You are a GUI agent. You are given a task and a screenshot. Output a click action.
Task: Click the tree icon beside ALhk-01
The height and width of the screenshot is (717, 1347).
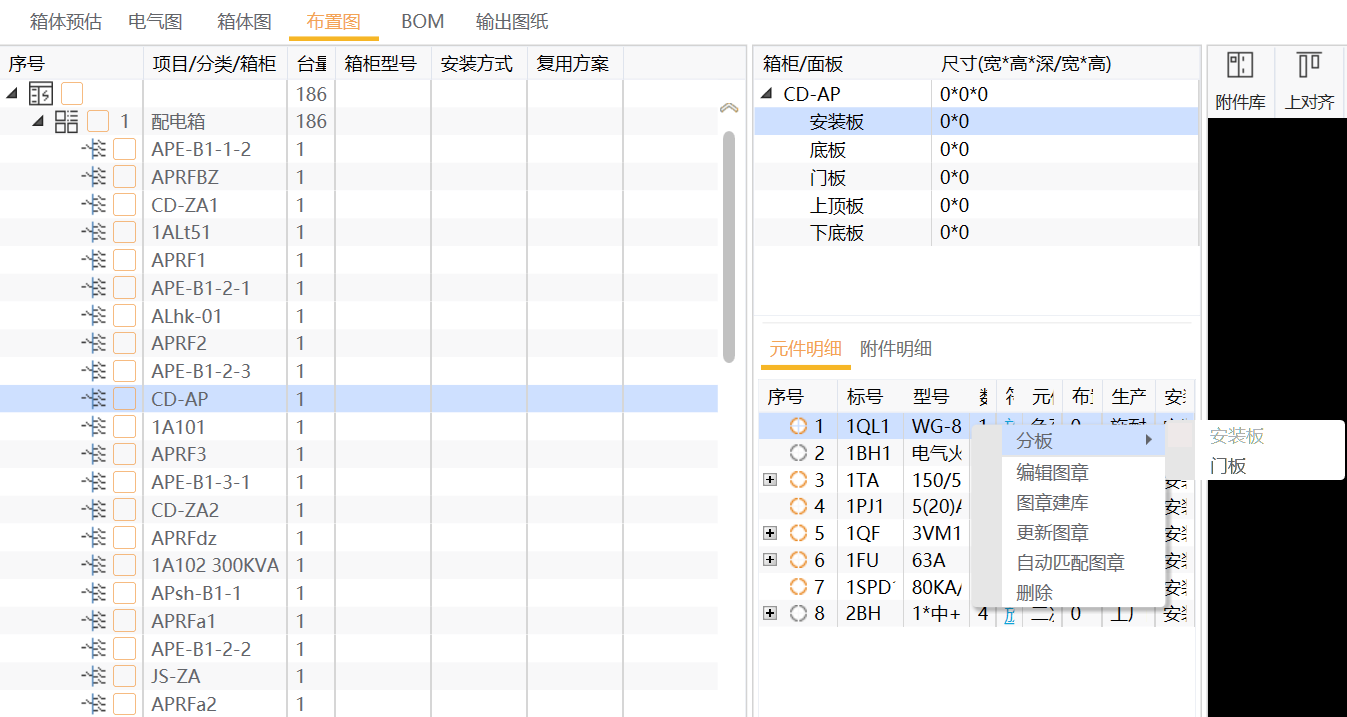click(94, 316)
